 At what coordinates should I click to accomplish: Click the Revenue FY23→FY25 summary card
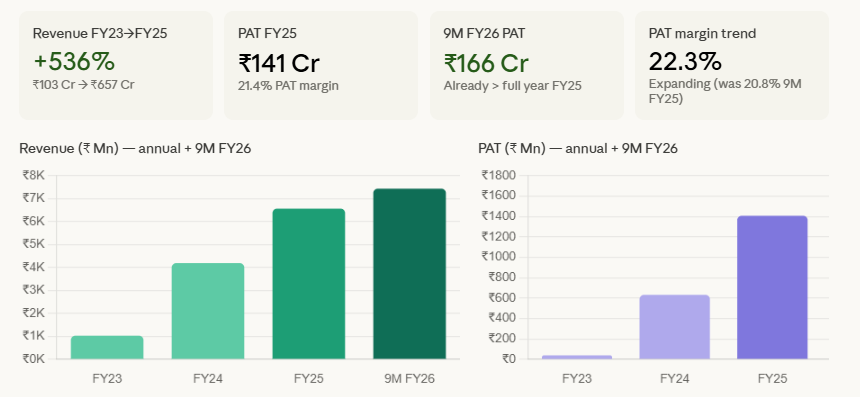click(x=116, y=65)
